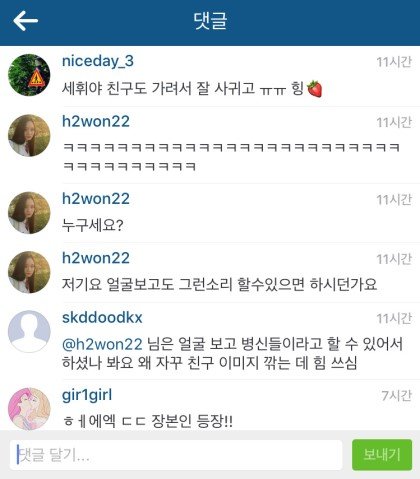Open niceday_3's profile picture

point(29,75)
